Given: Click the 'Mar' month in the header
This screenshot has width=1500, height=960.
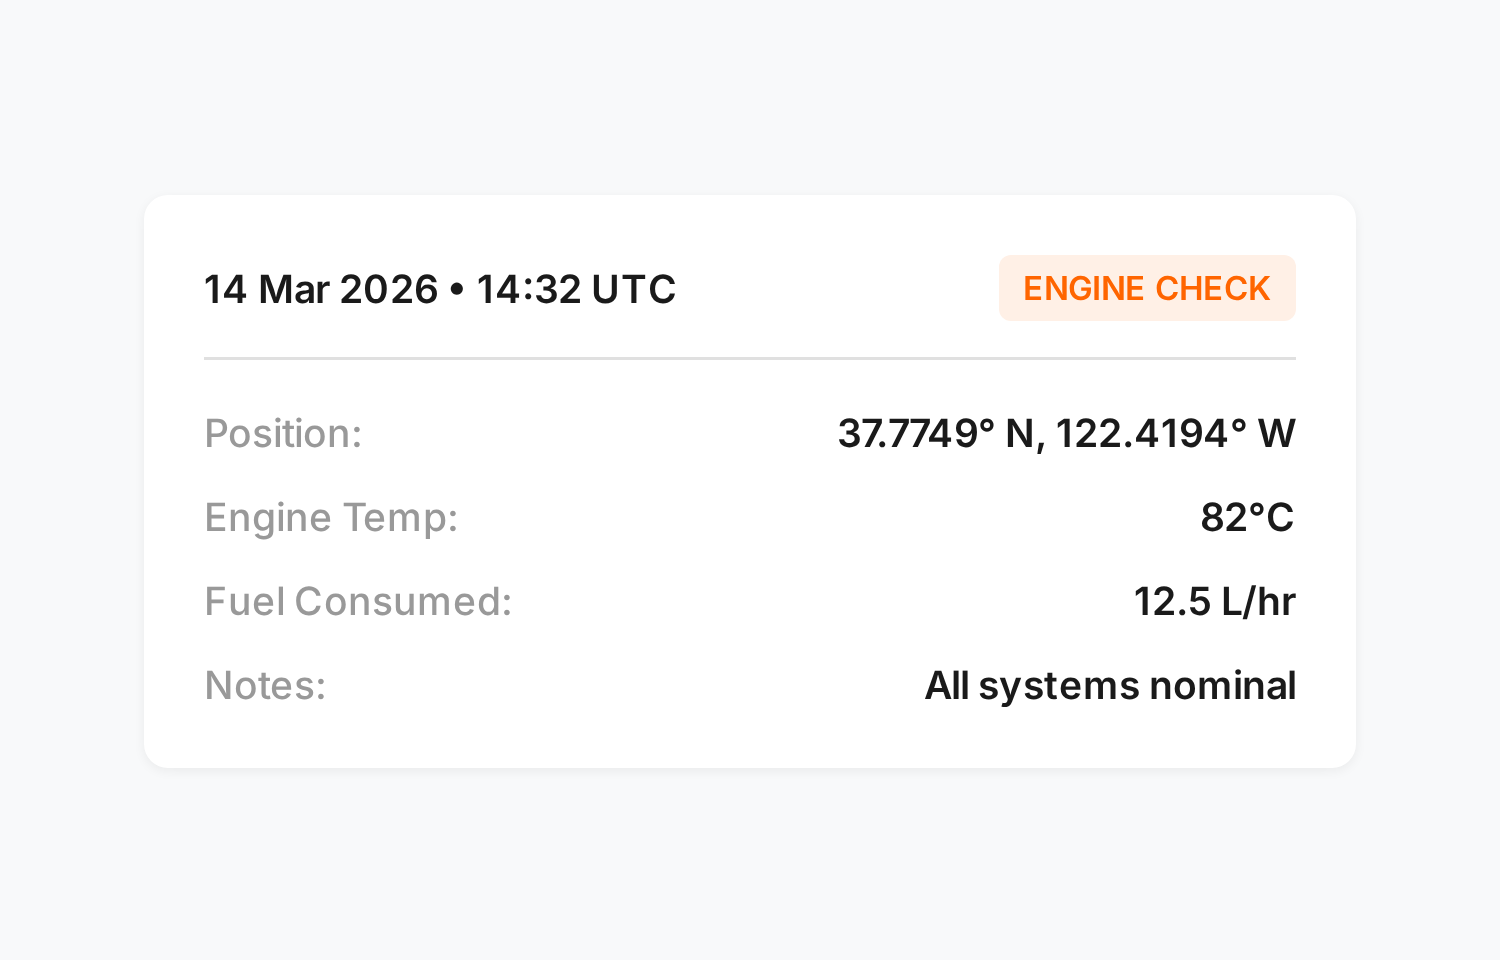Looking at the screenshot, I should 294,290.
